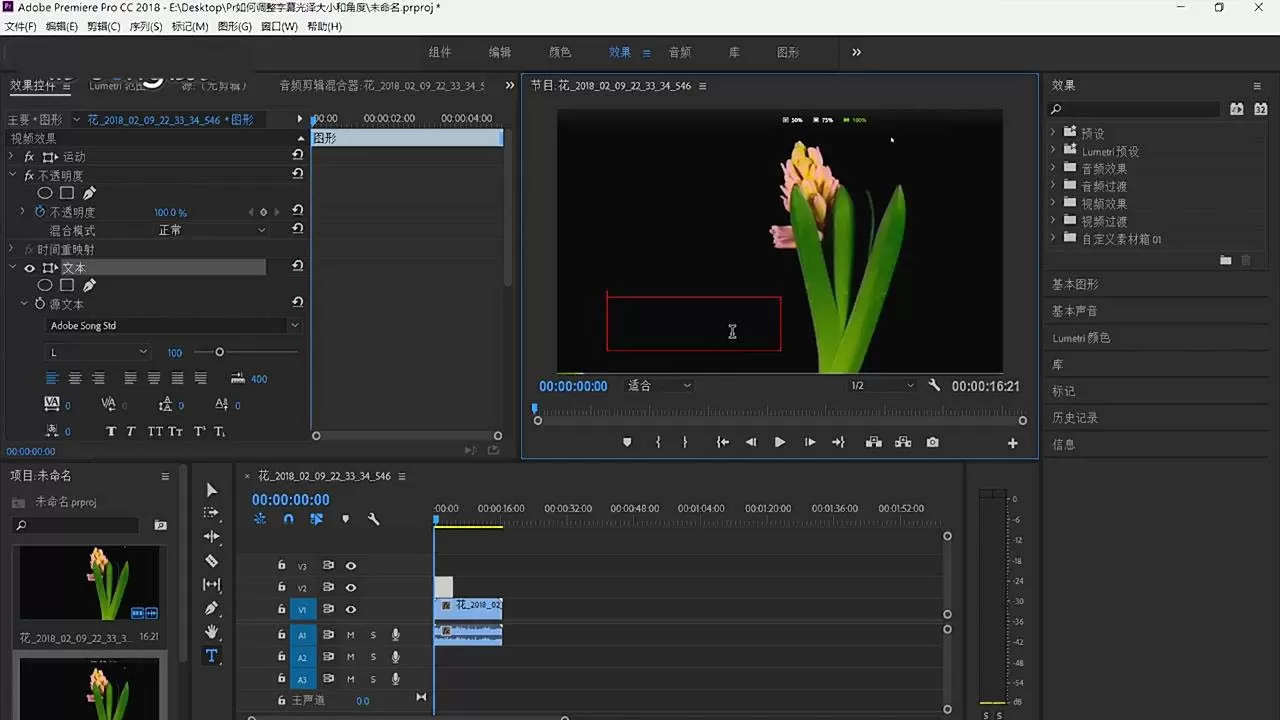Screen dimensions: 1280x720
Task: Select the Slip tool
Action: 211,585
